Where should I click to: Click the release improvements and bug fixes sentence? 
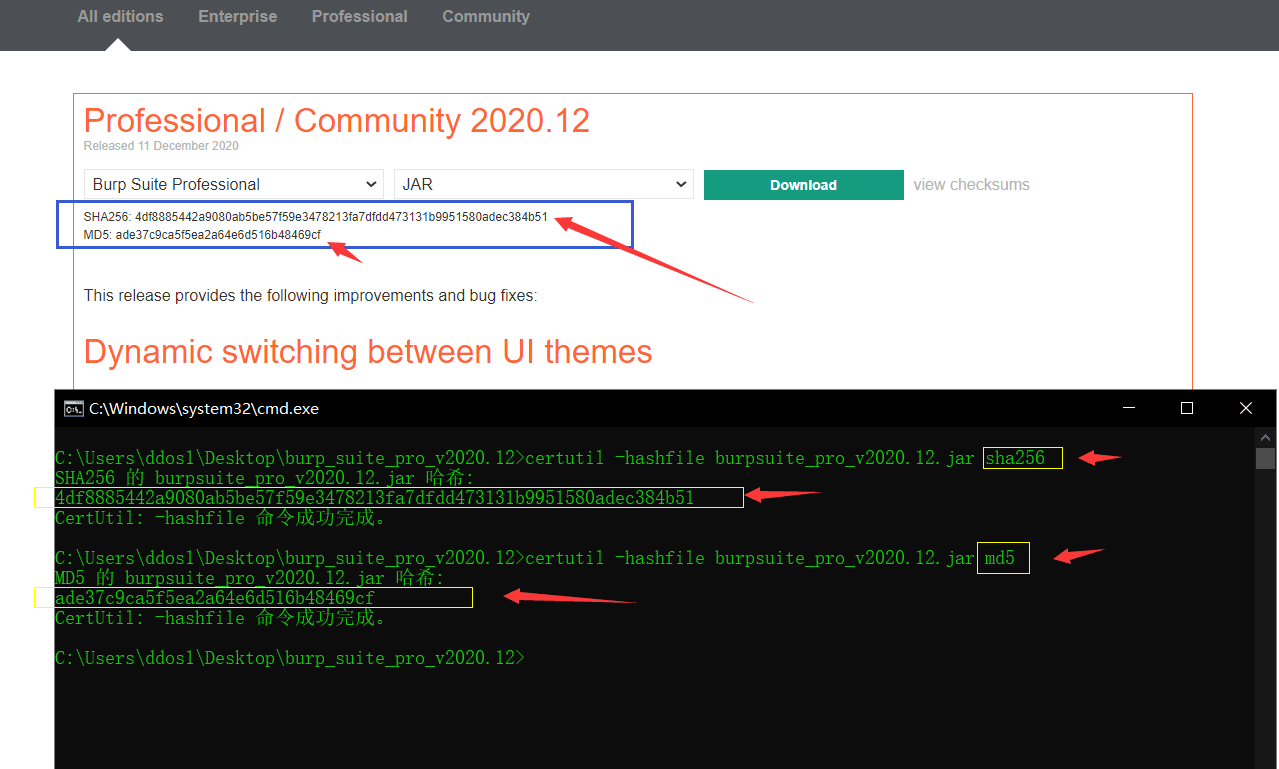click(x=311, y=296)
